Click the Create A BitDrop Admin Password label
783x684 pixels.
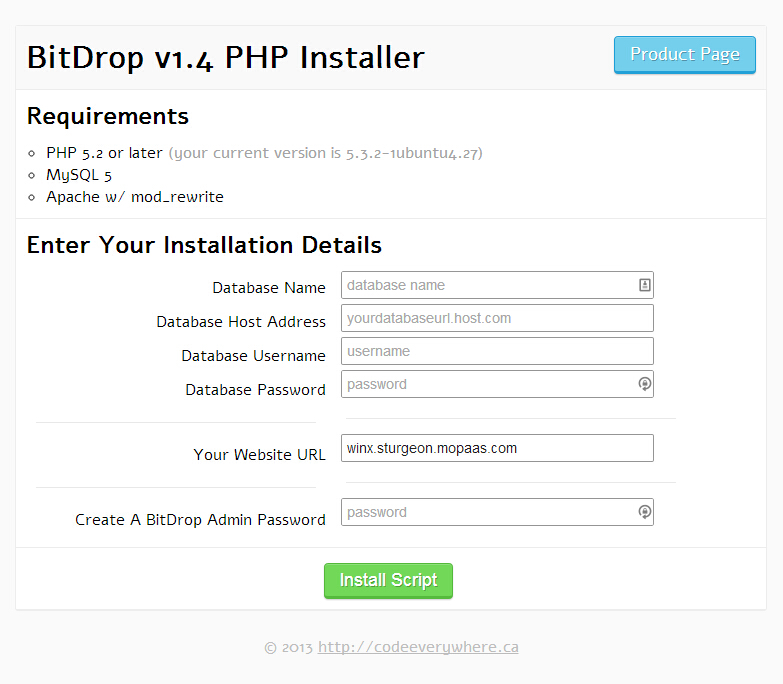click(200, 520)
